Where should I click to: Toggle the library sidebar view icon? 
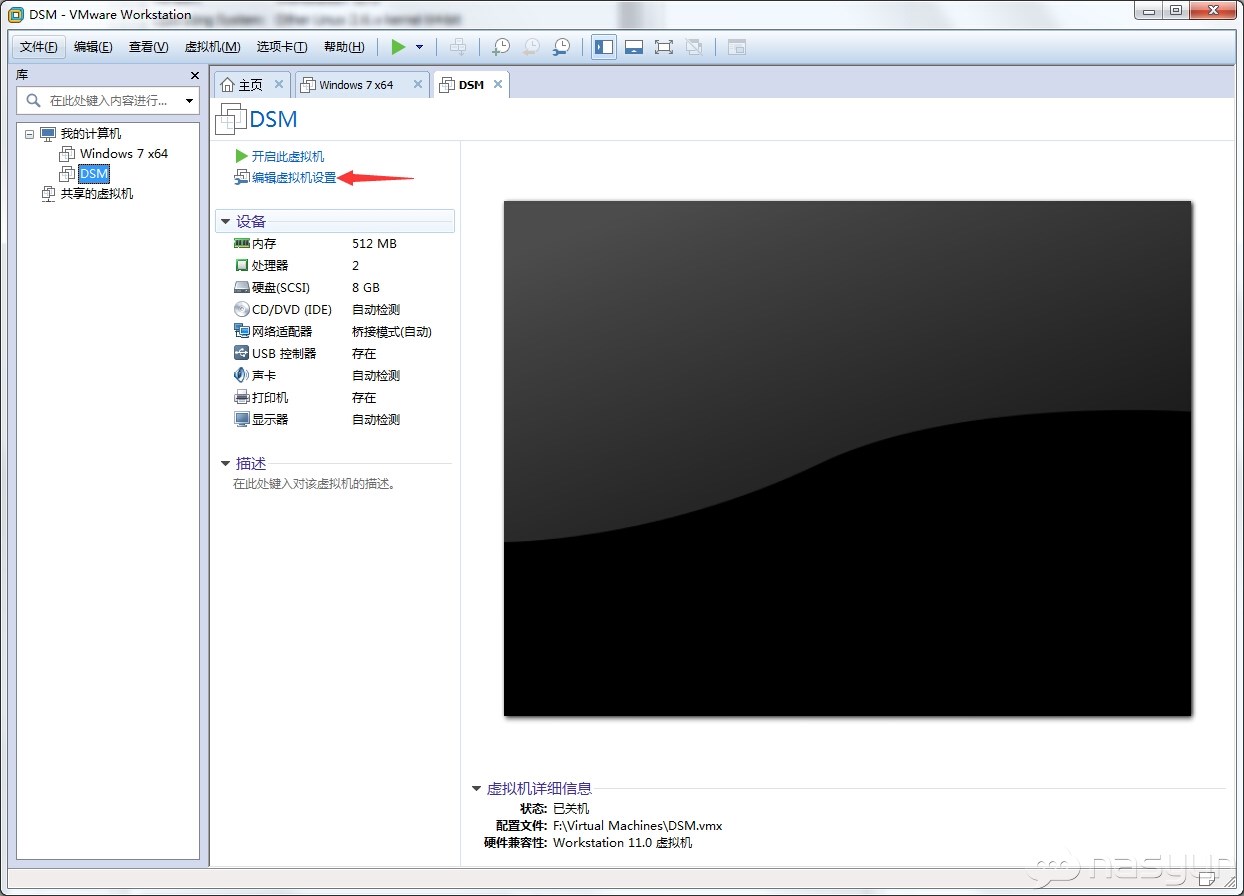click(604, 47)
